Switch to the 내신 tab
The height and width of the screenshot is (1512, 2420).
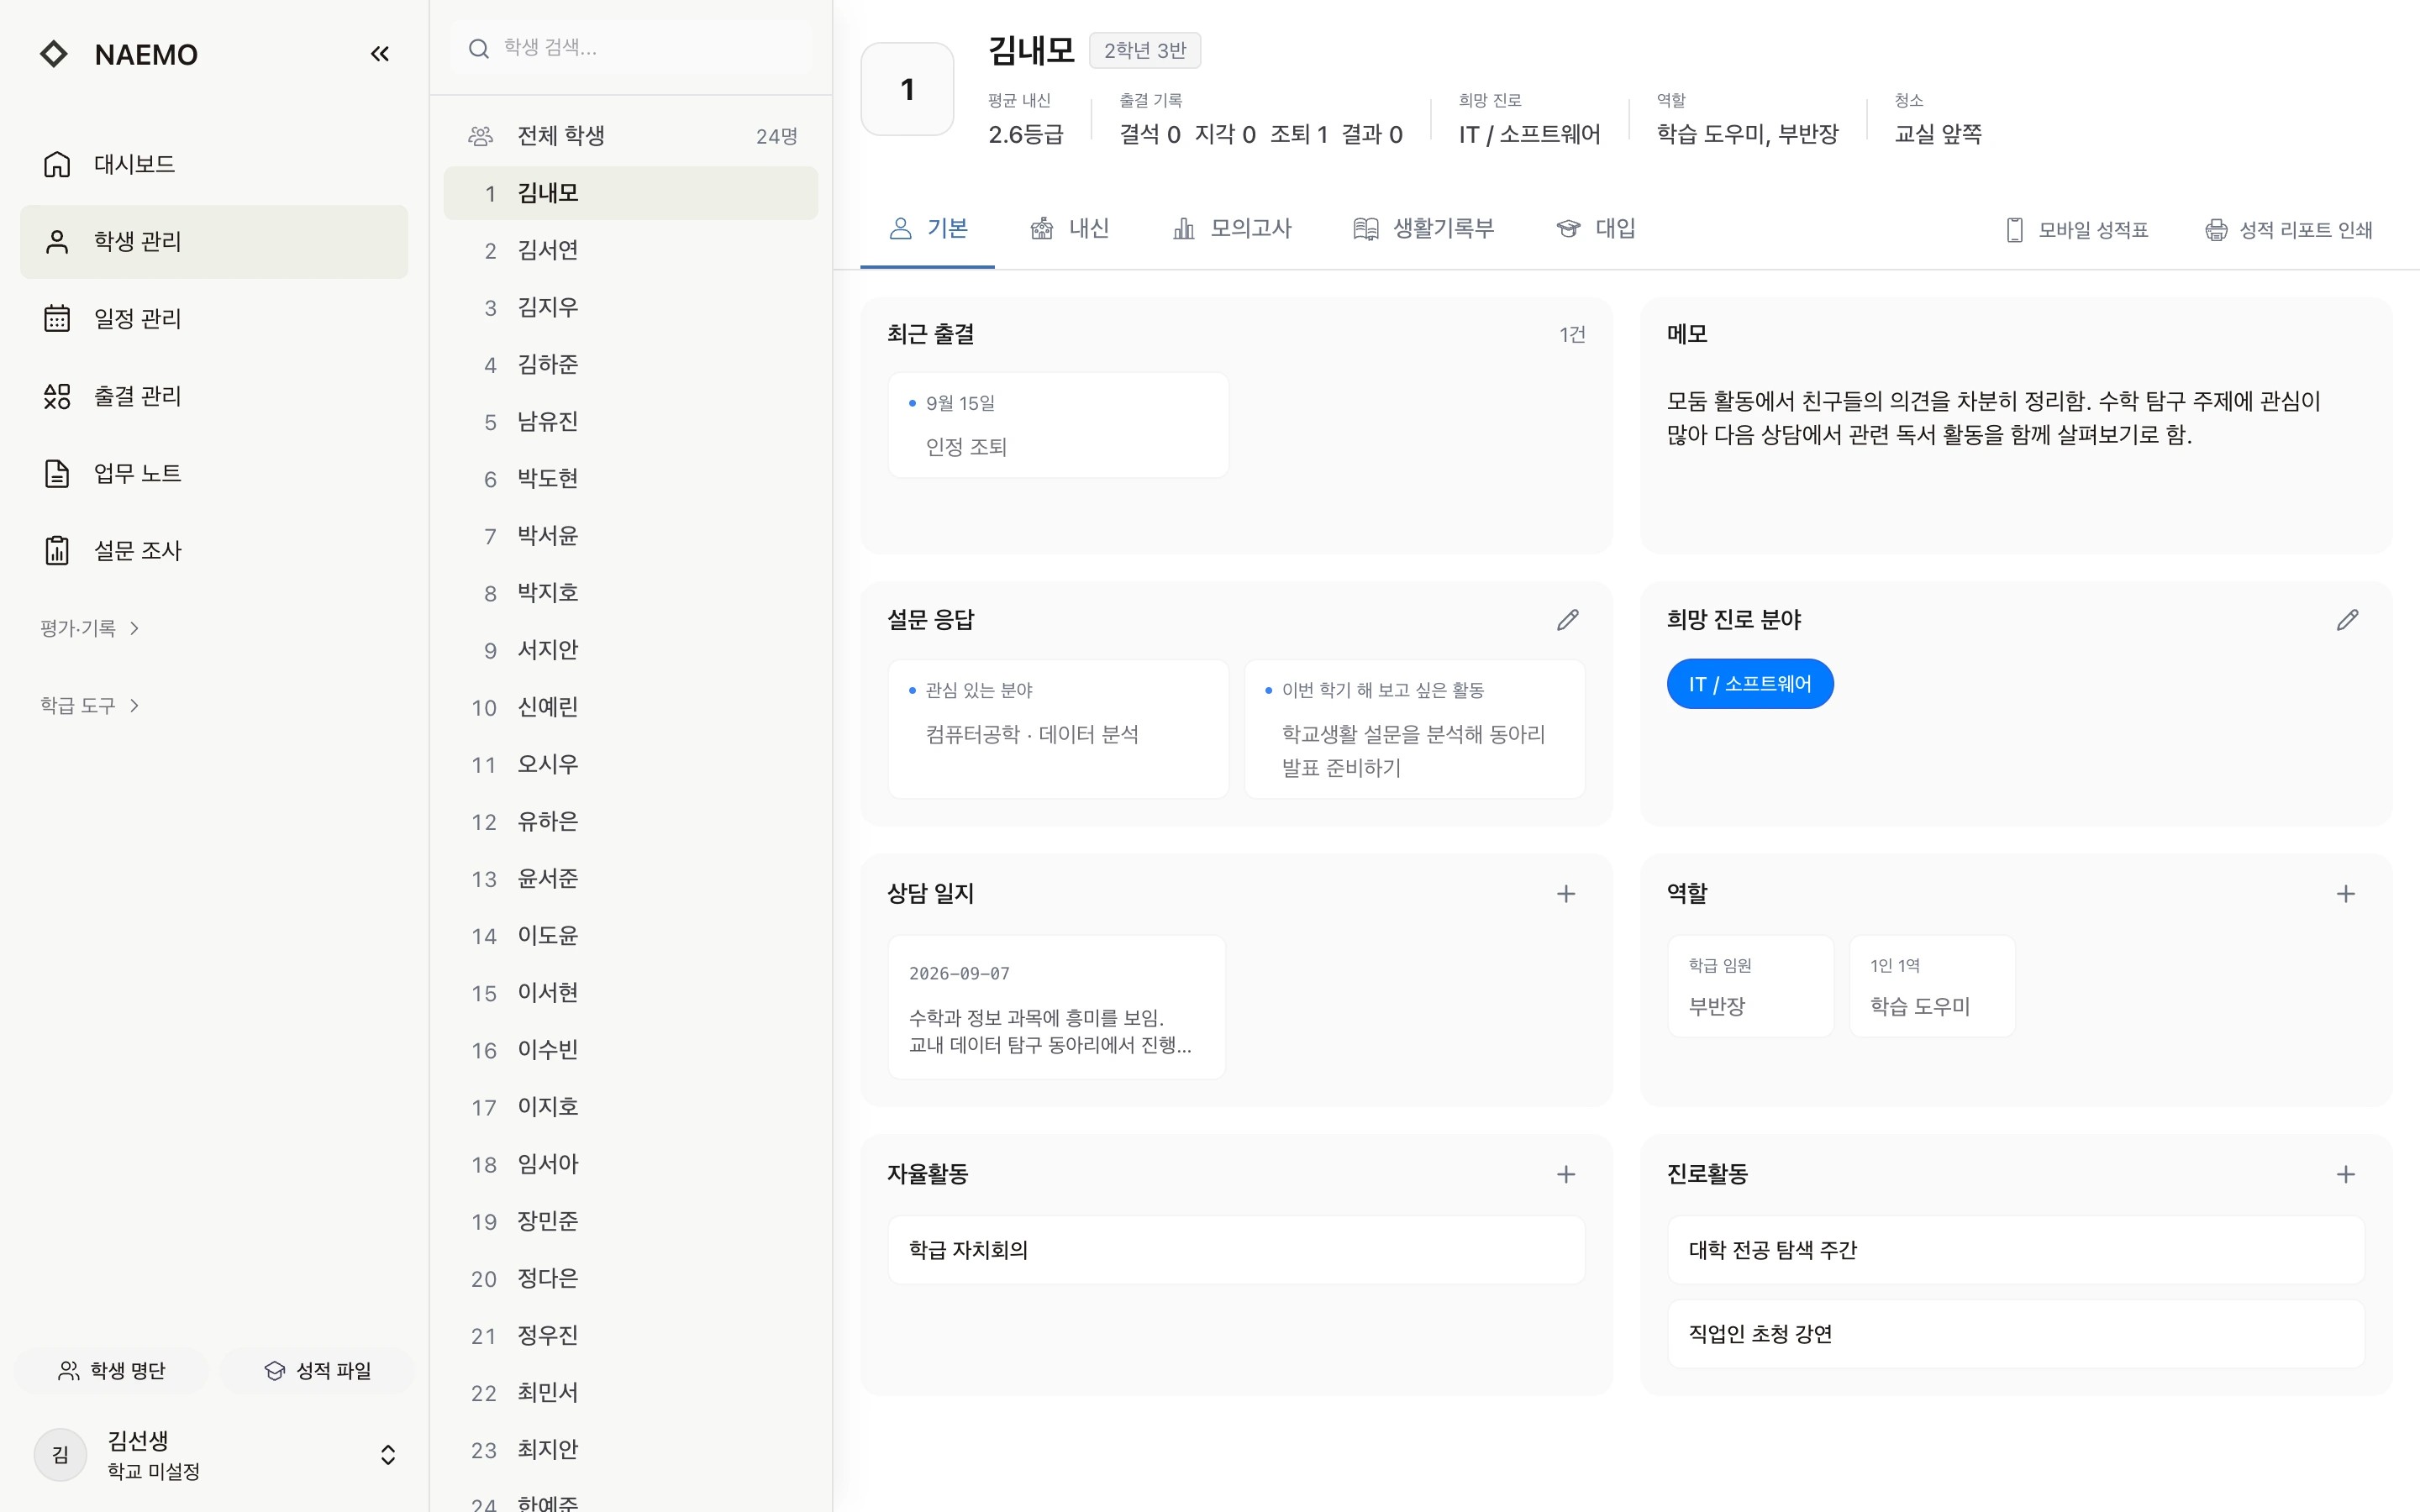[1069, 229]
